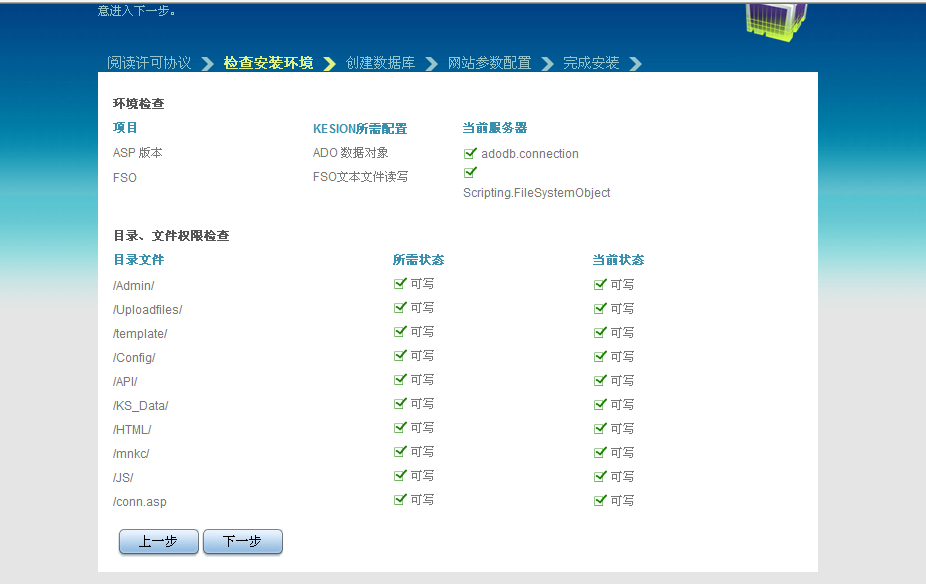Click the checkmark icon for /KS_Data/ current status
Screen dimensions: 926x584
click(x=600, y=404)
